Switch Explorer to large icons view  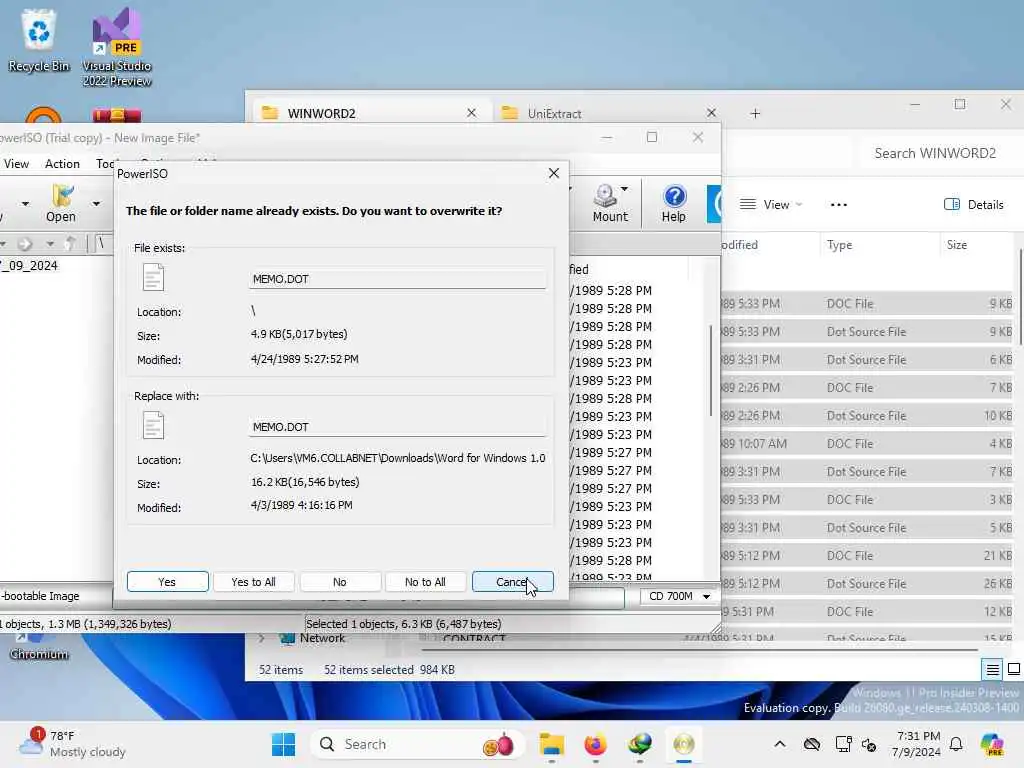1014,669
